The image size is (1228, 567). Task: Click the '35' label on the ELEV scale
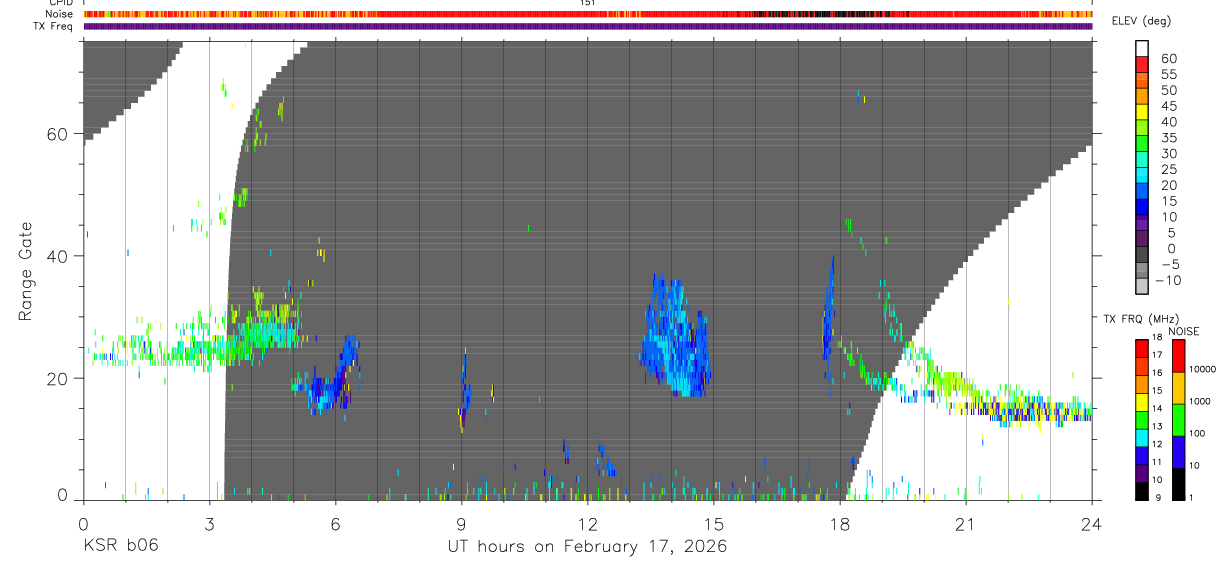tap(1167, 138)
